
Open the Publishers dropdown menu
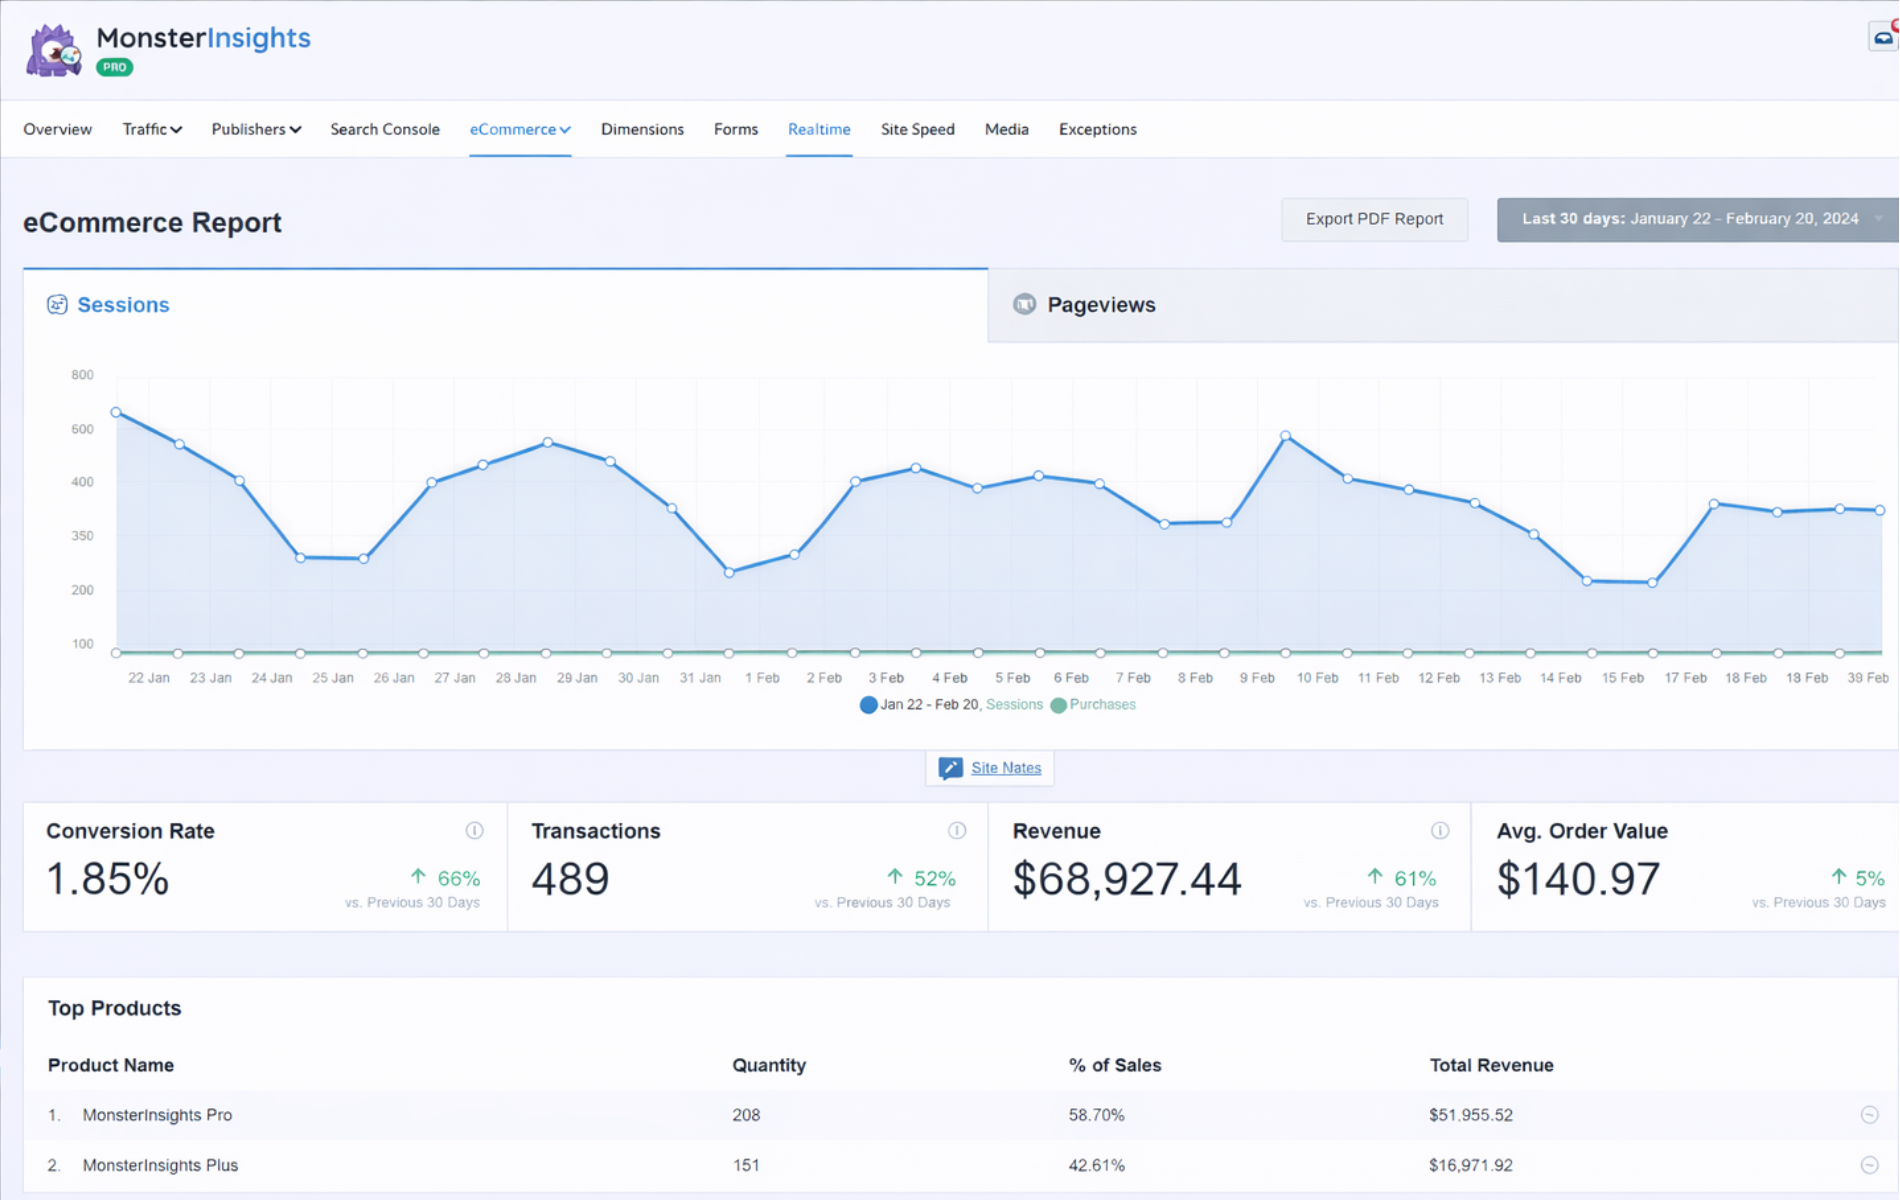[256, 129]
